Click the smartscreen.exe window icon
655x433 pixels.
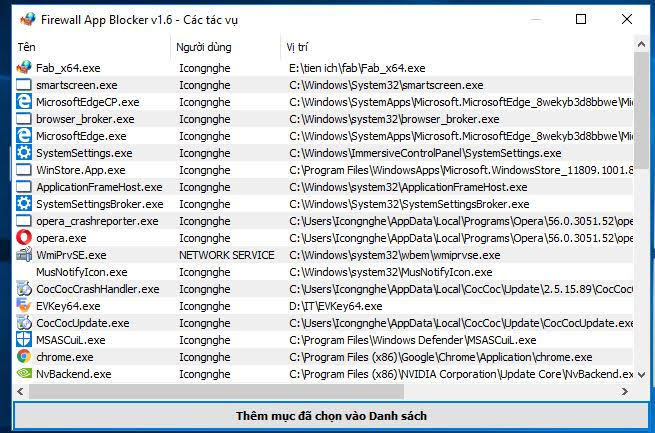tap(24, 85)
